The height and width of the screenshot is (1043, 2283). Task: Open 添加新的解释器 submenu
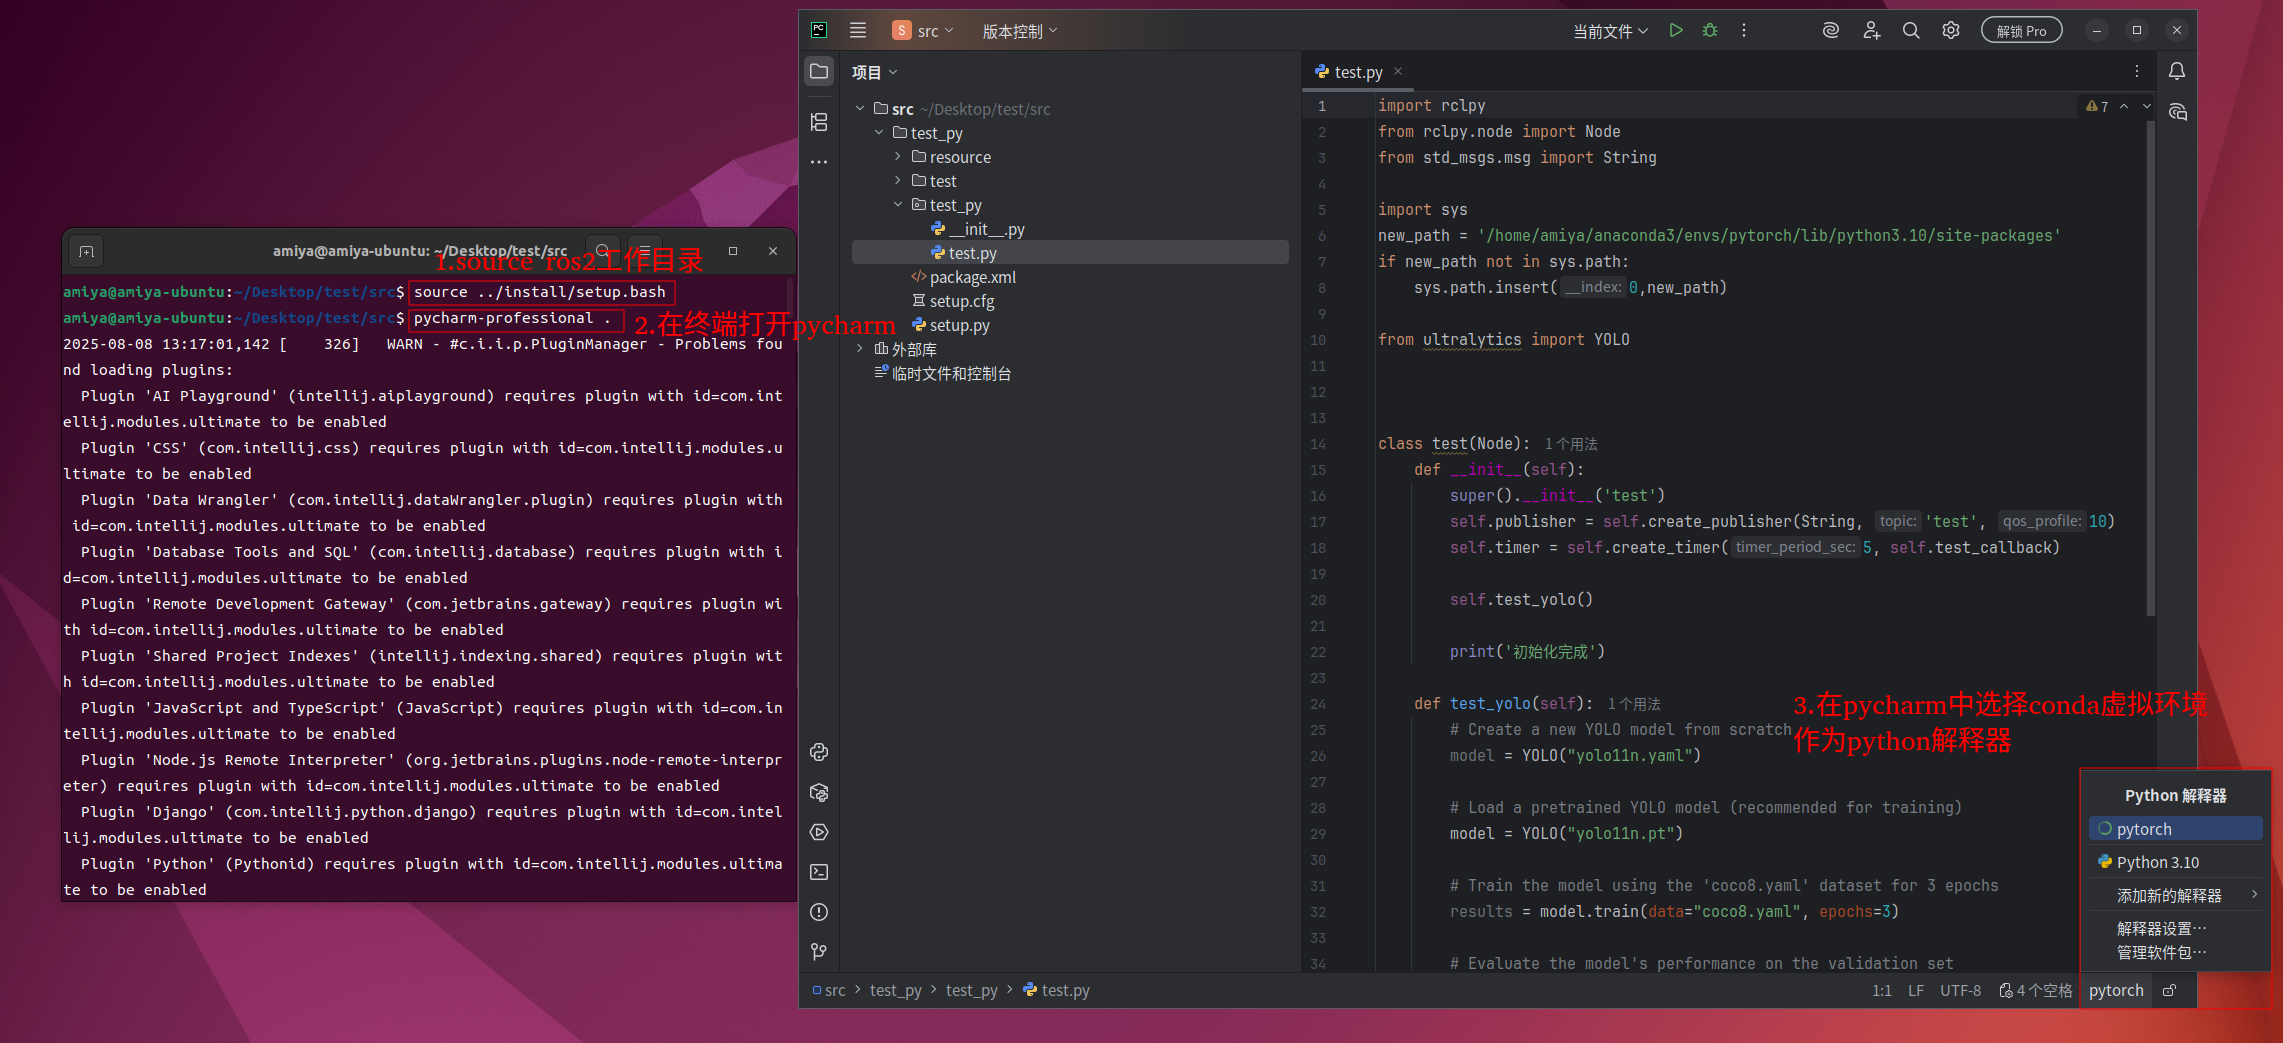2168,894
